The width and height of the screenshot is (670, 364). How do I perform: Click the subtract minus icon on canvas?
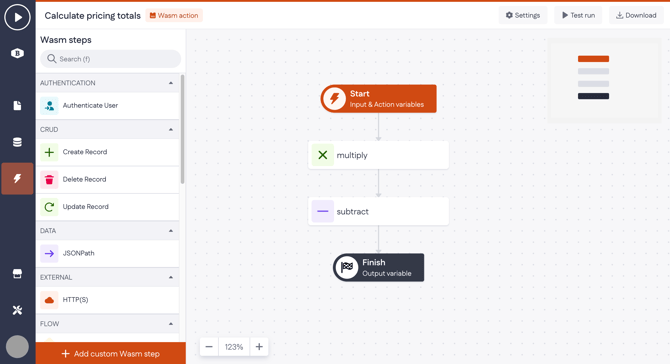pyautogui.click(x=323, y=211)
